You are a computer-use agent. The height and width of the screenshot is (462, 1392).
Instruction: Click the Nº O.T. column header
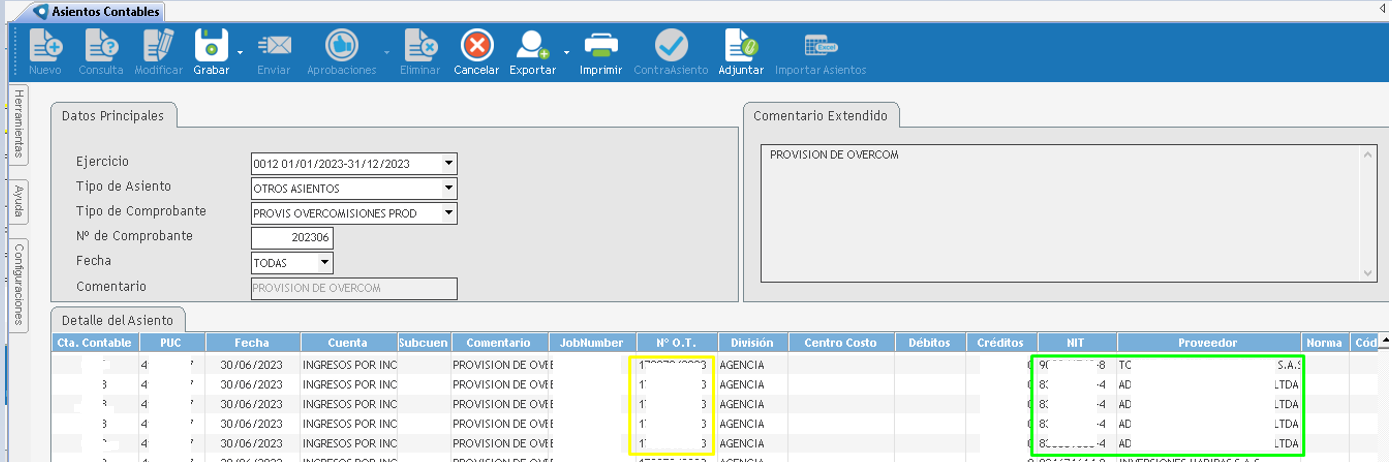point(675,343)
